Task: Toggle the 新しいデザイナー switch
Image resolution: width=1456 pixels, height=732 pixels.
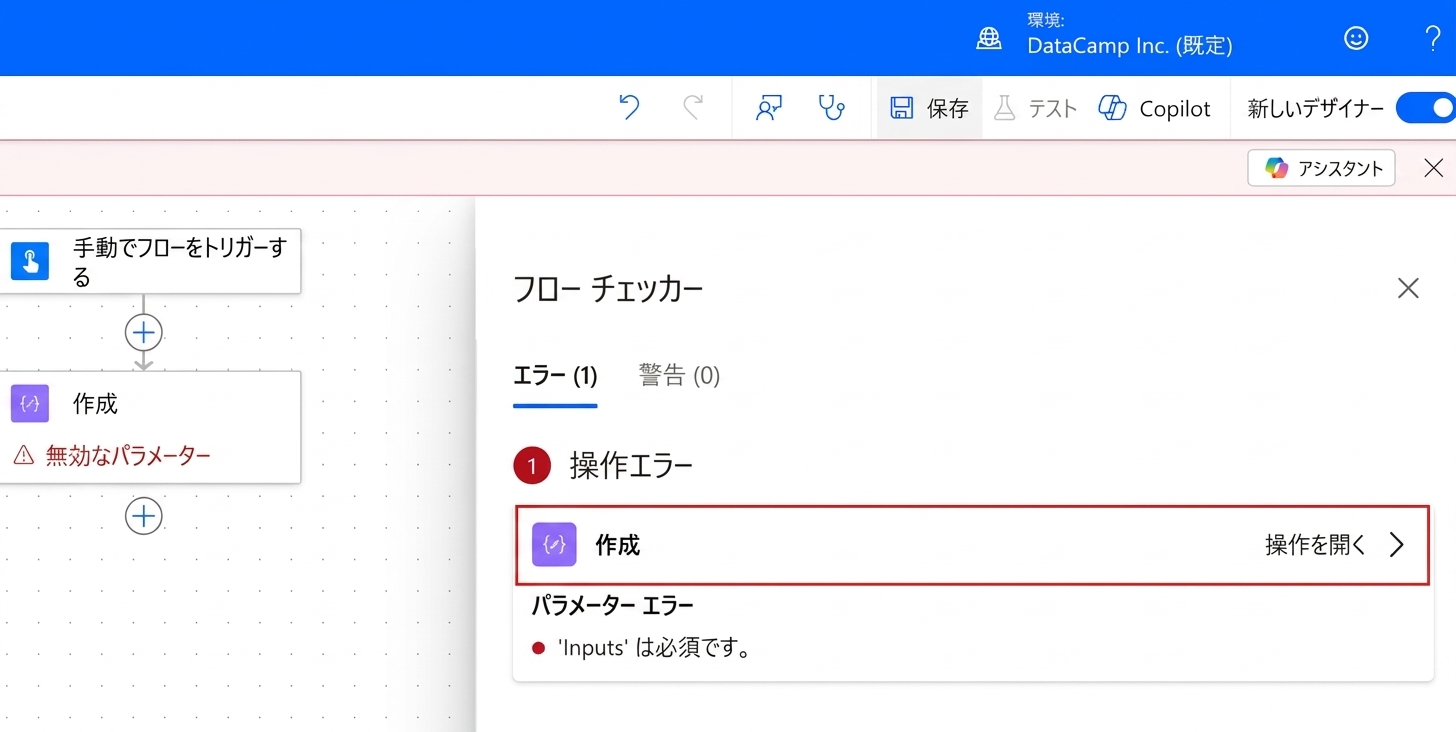Action: click(1425, 108)
